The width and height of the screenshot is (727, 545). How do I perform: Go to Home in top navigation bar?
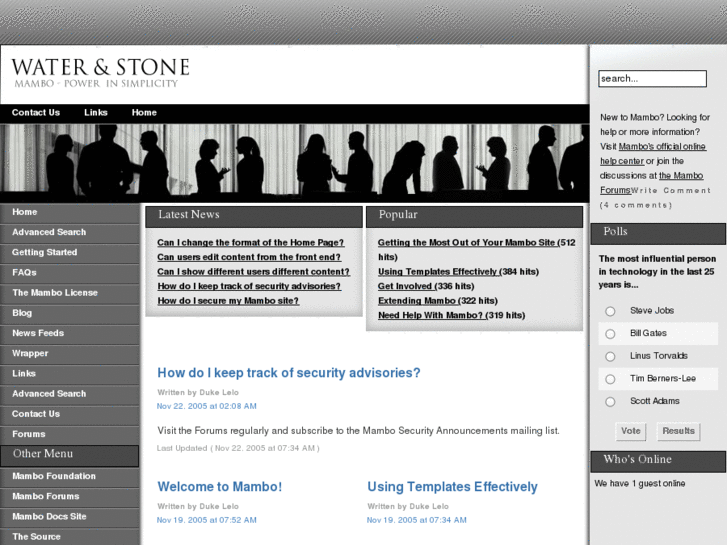(144, 113)
